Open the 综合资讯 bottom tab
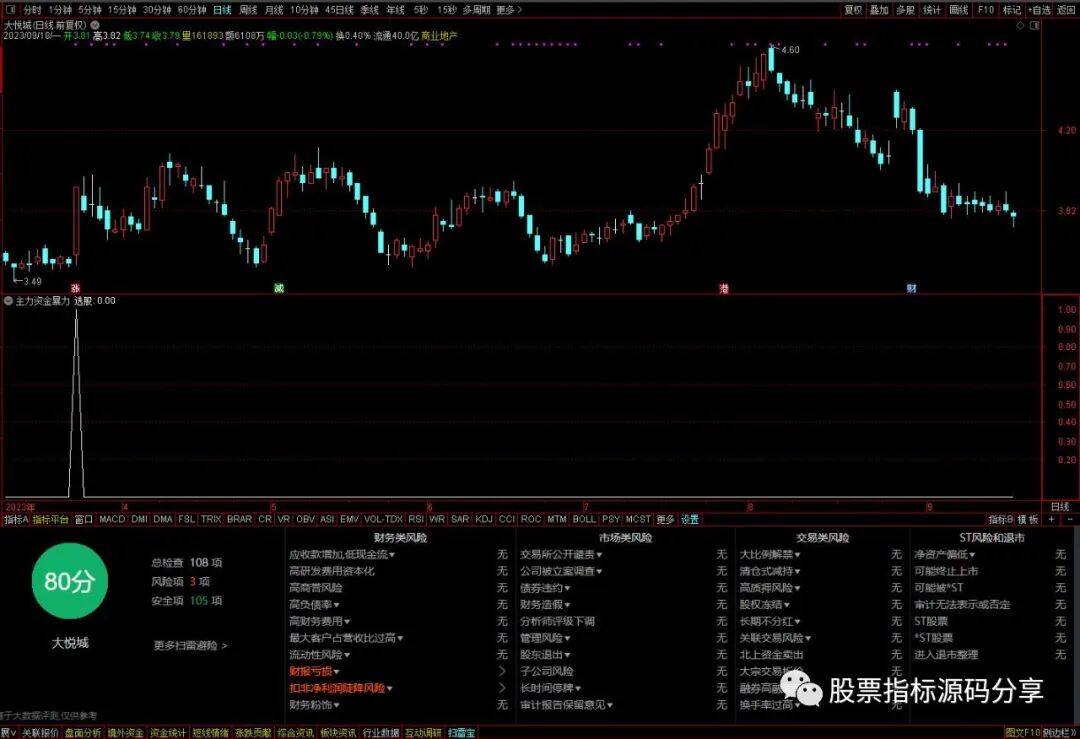 point(295,733)
